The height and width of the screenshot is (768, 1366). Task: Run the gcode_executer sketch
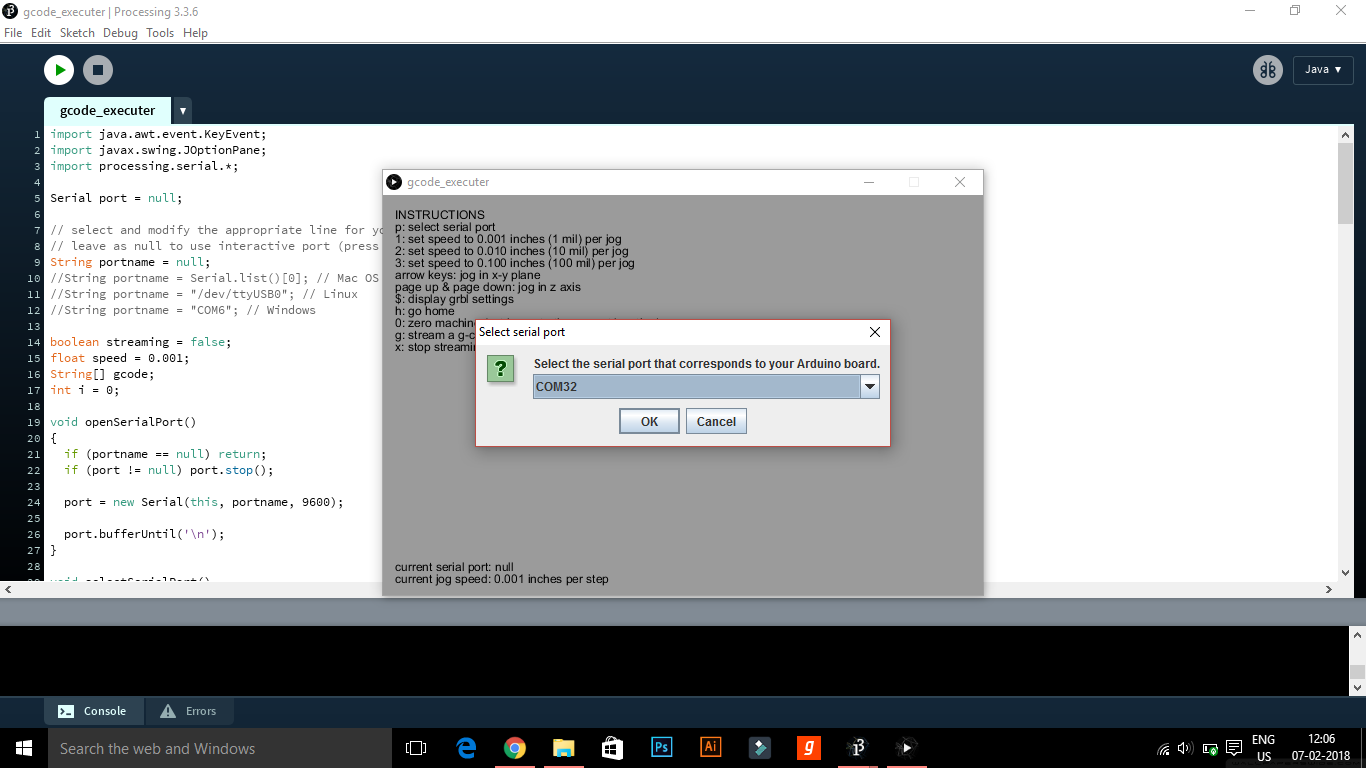[58, 69]
